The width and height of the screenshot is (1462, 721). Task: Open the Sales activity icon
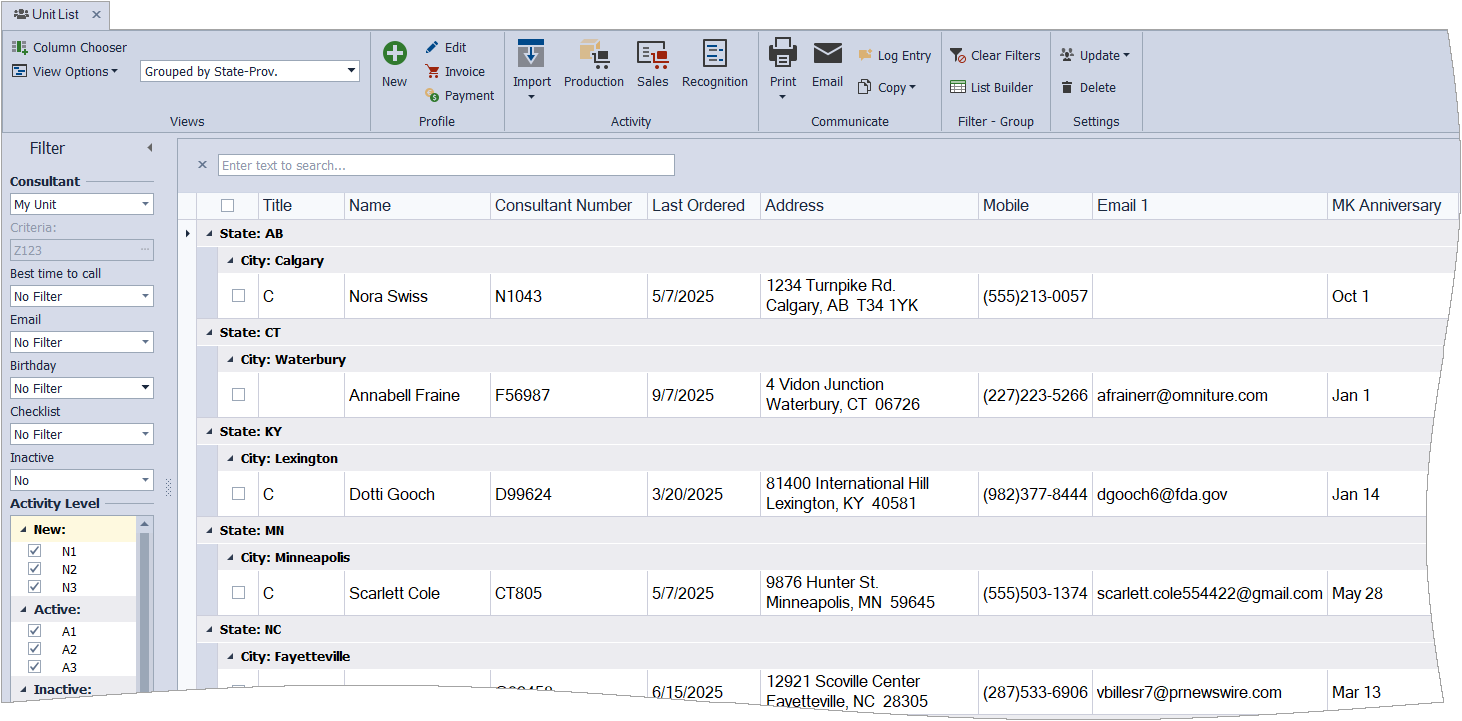coord(652,56)
